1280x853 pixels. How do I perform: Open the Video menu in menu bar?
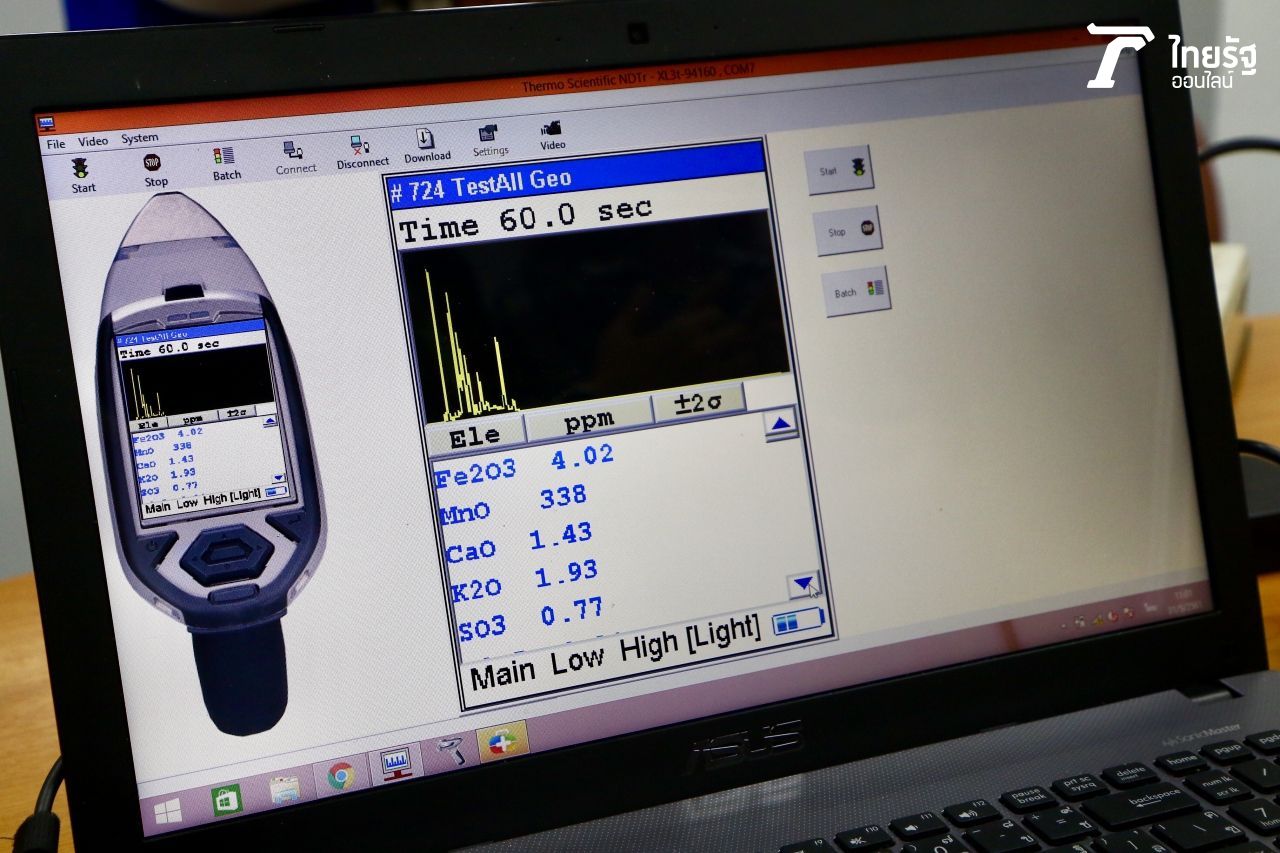pos(93,142)
